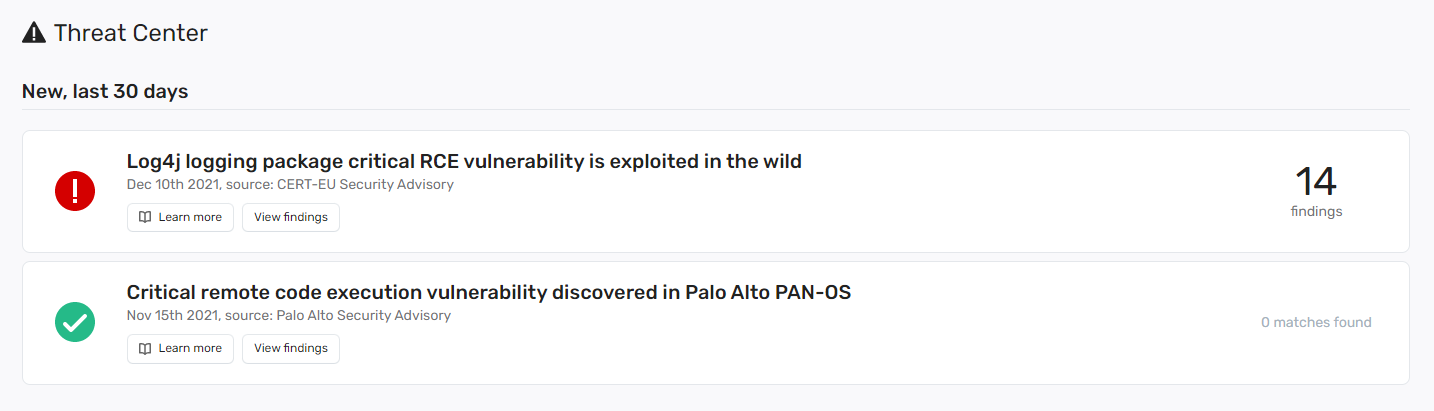Click the findings label under the 14 count
Viewport: 1434px width, 411px height.
tap(1316, 211)
